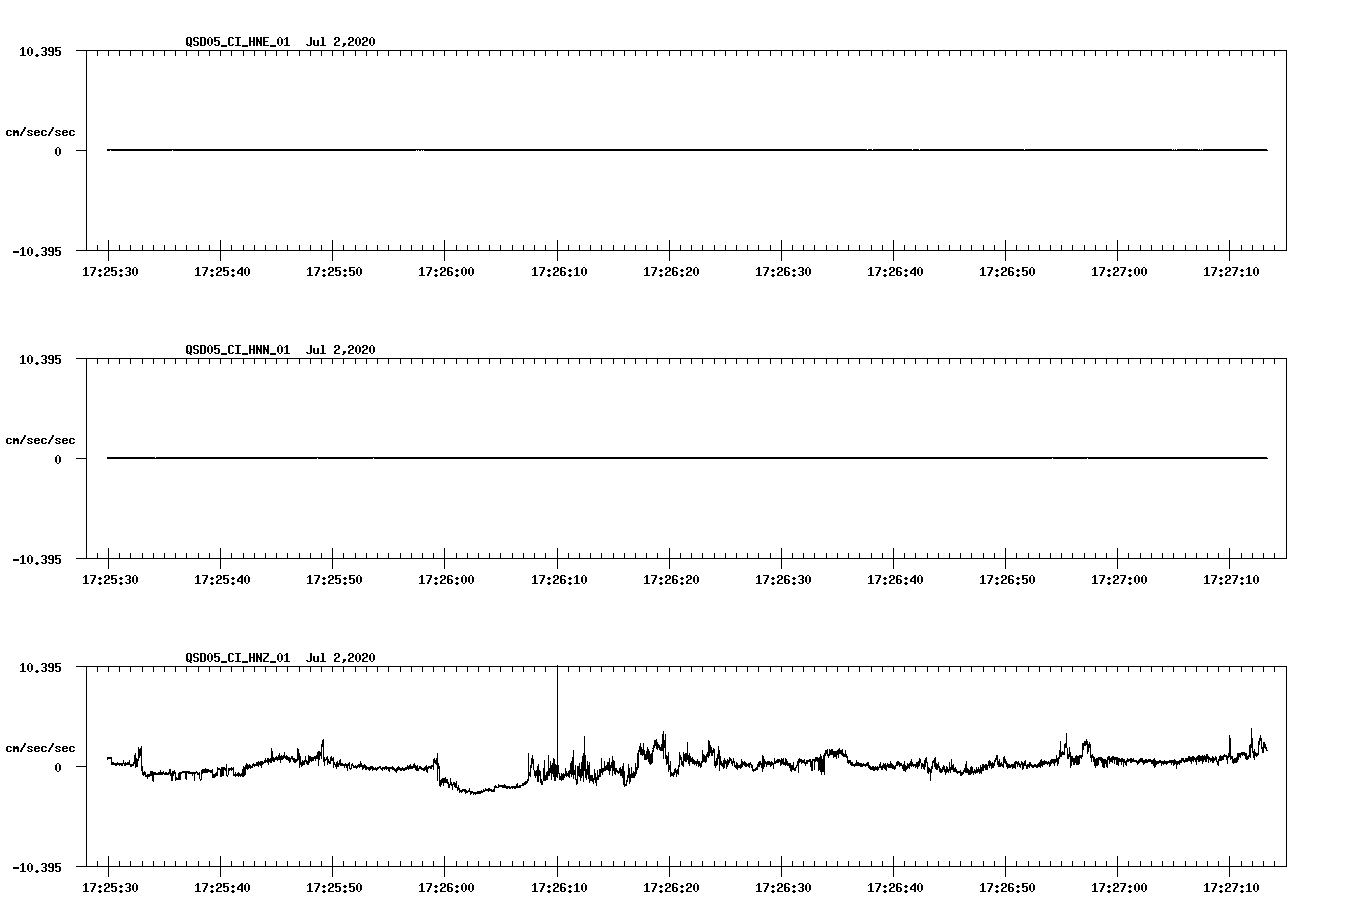Pick 17:25:30 on the HNZ time axis
Screen dimensions: 1358x924
click(x=110, y=887)
